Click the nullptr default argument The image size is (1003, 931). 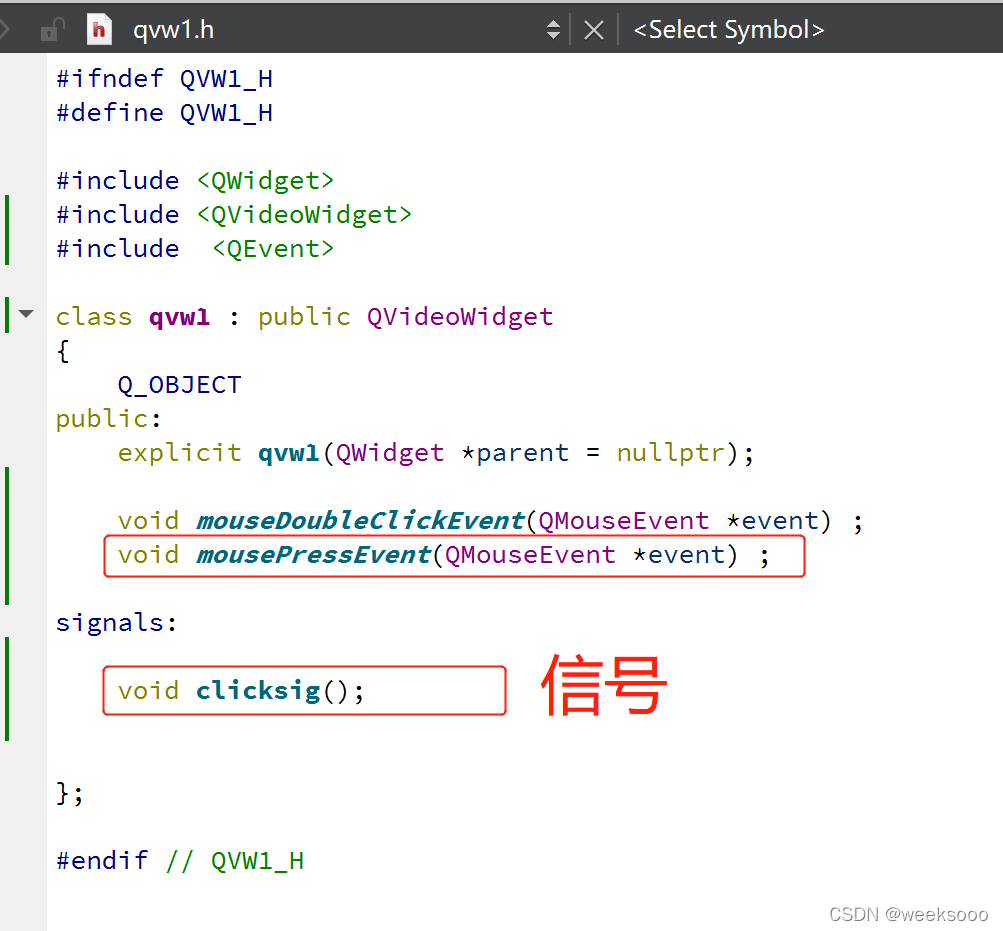(671, 453)
